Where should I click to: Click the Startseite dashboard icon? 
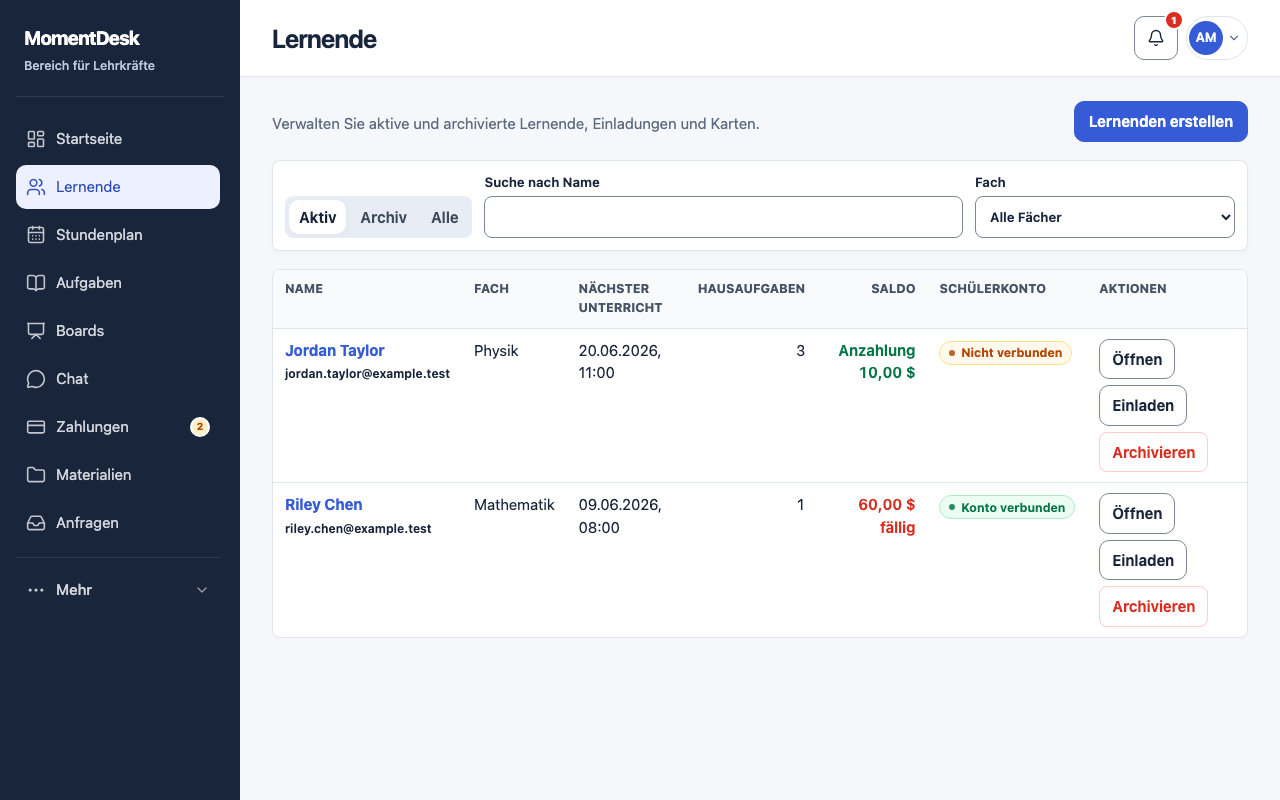pos(36,139)
